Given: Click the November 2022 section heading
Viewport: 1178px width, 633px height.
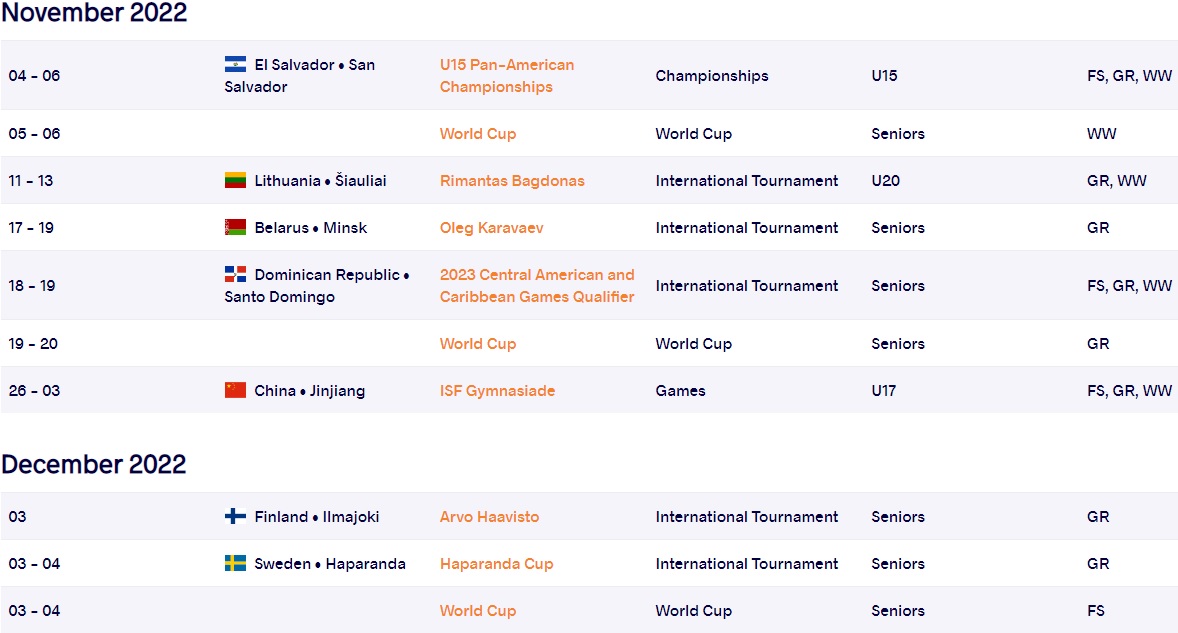Looking at the screenshot, I should tap(94, 13).
